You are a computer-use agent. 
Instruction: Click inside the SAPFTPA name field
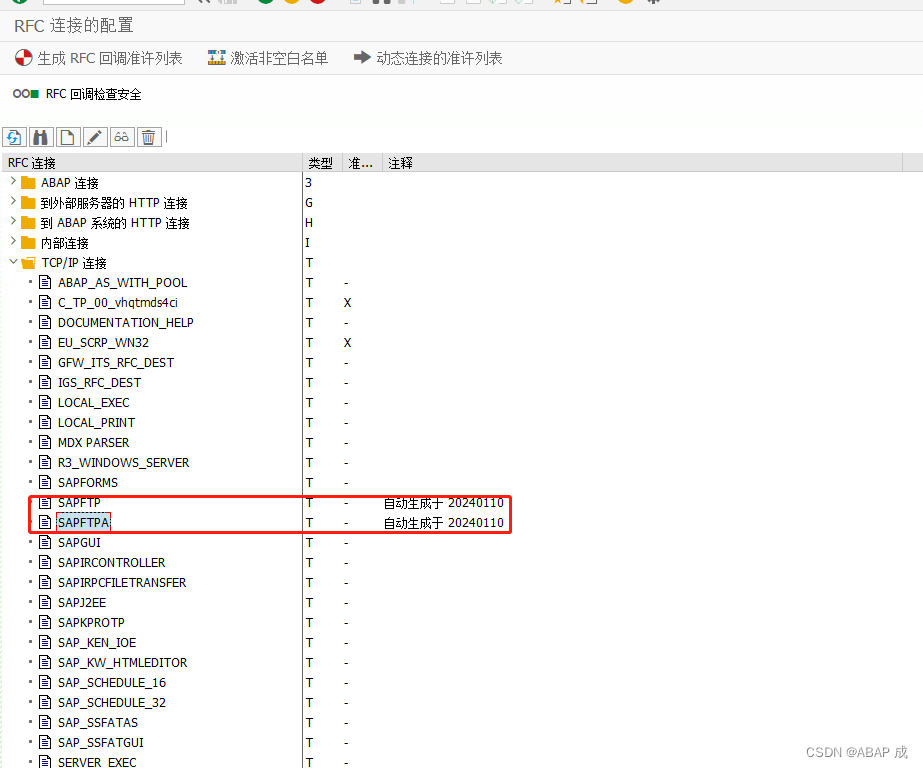point(83,522)
